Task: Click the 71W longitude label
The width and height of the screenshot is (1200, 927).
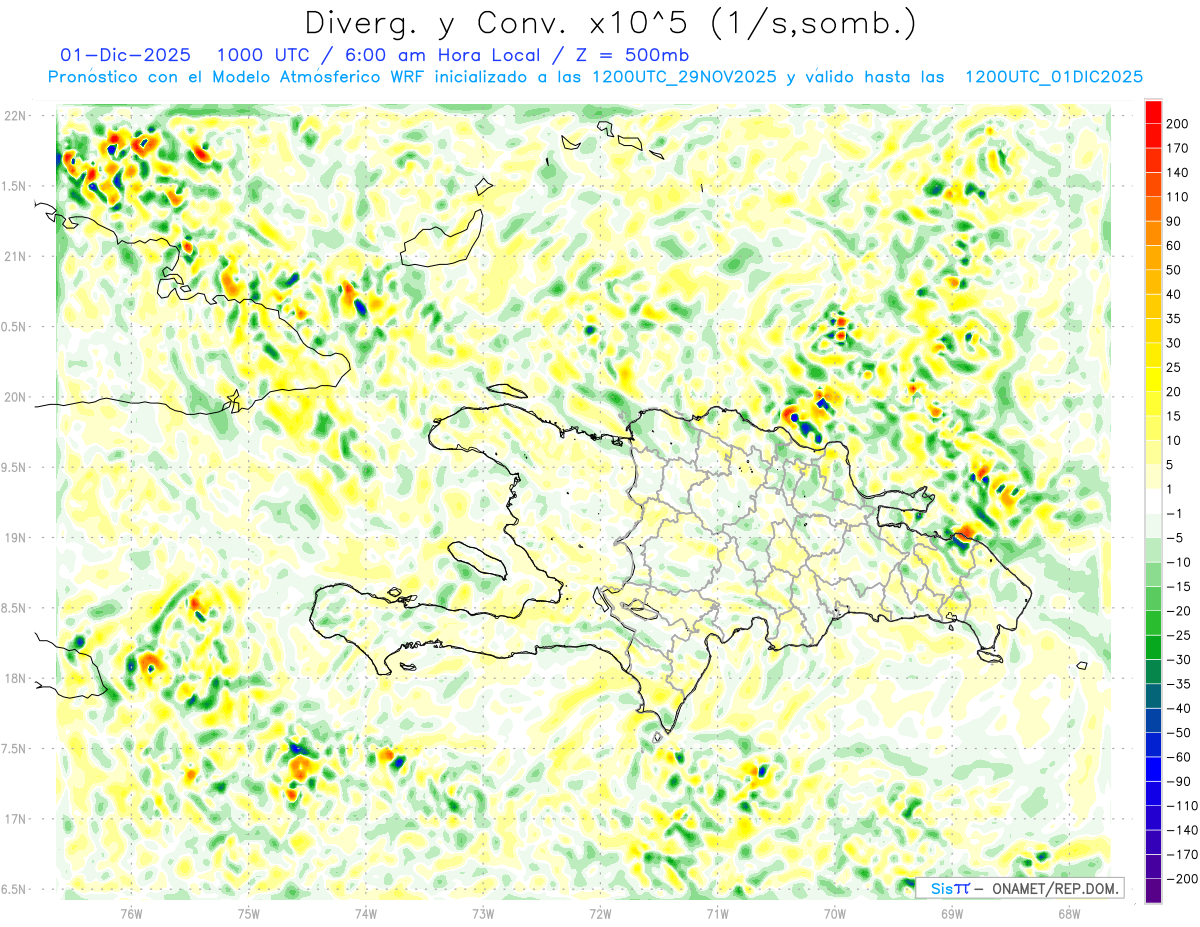Action: pos(717,913)
